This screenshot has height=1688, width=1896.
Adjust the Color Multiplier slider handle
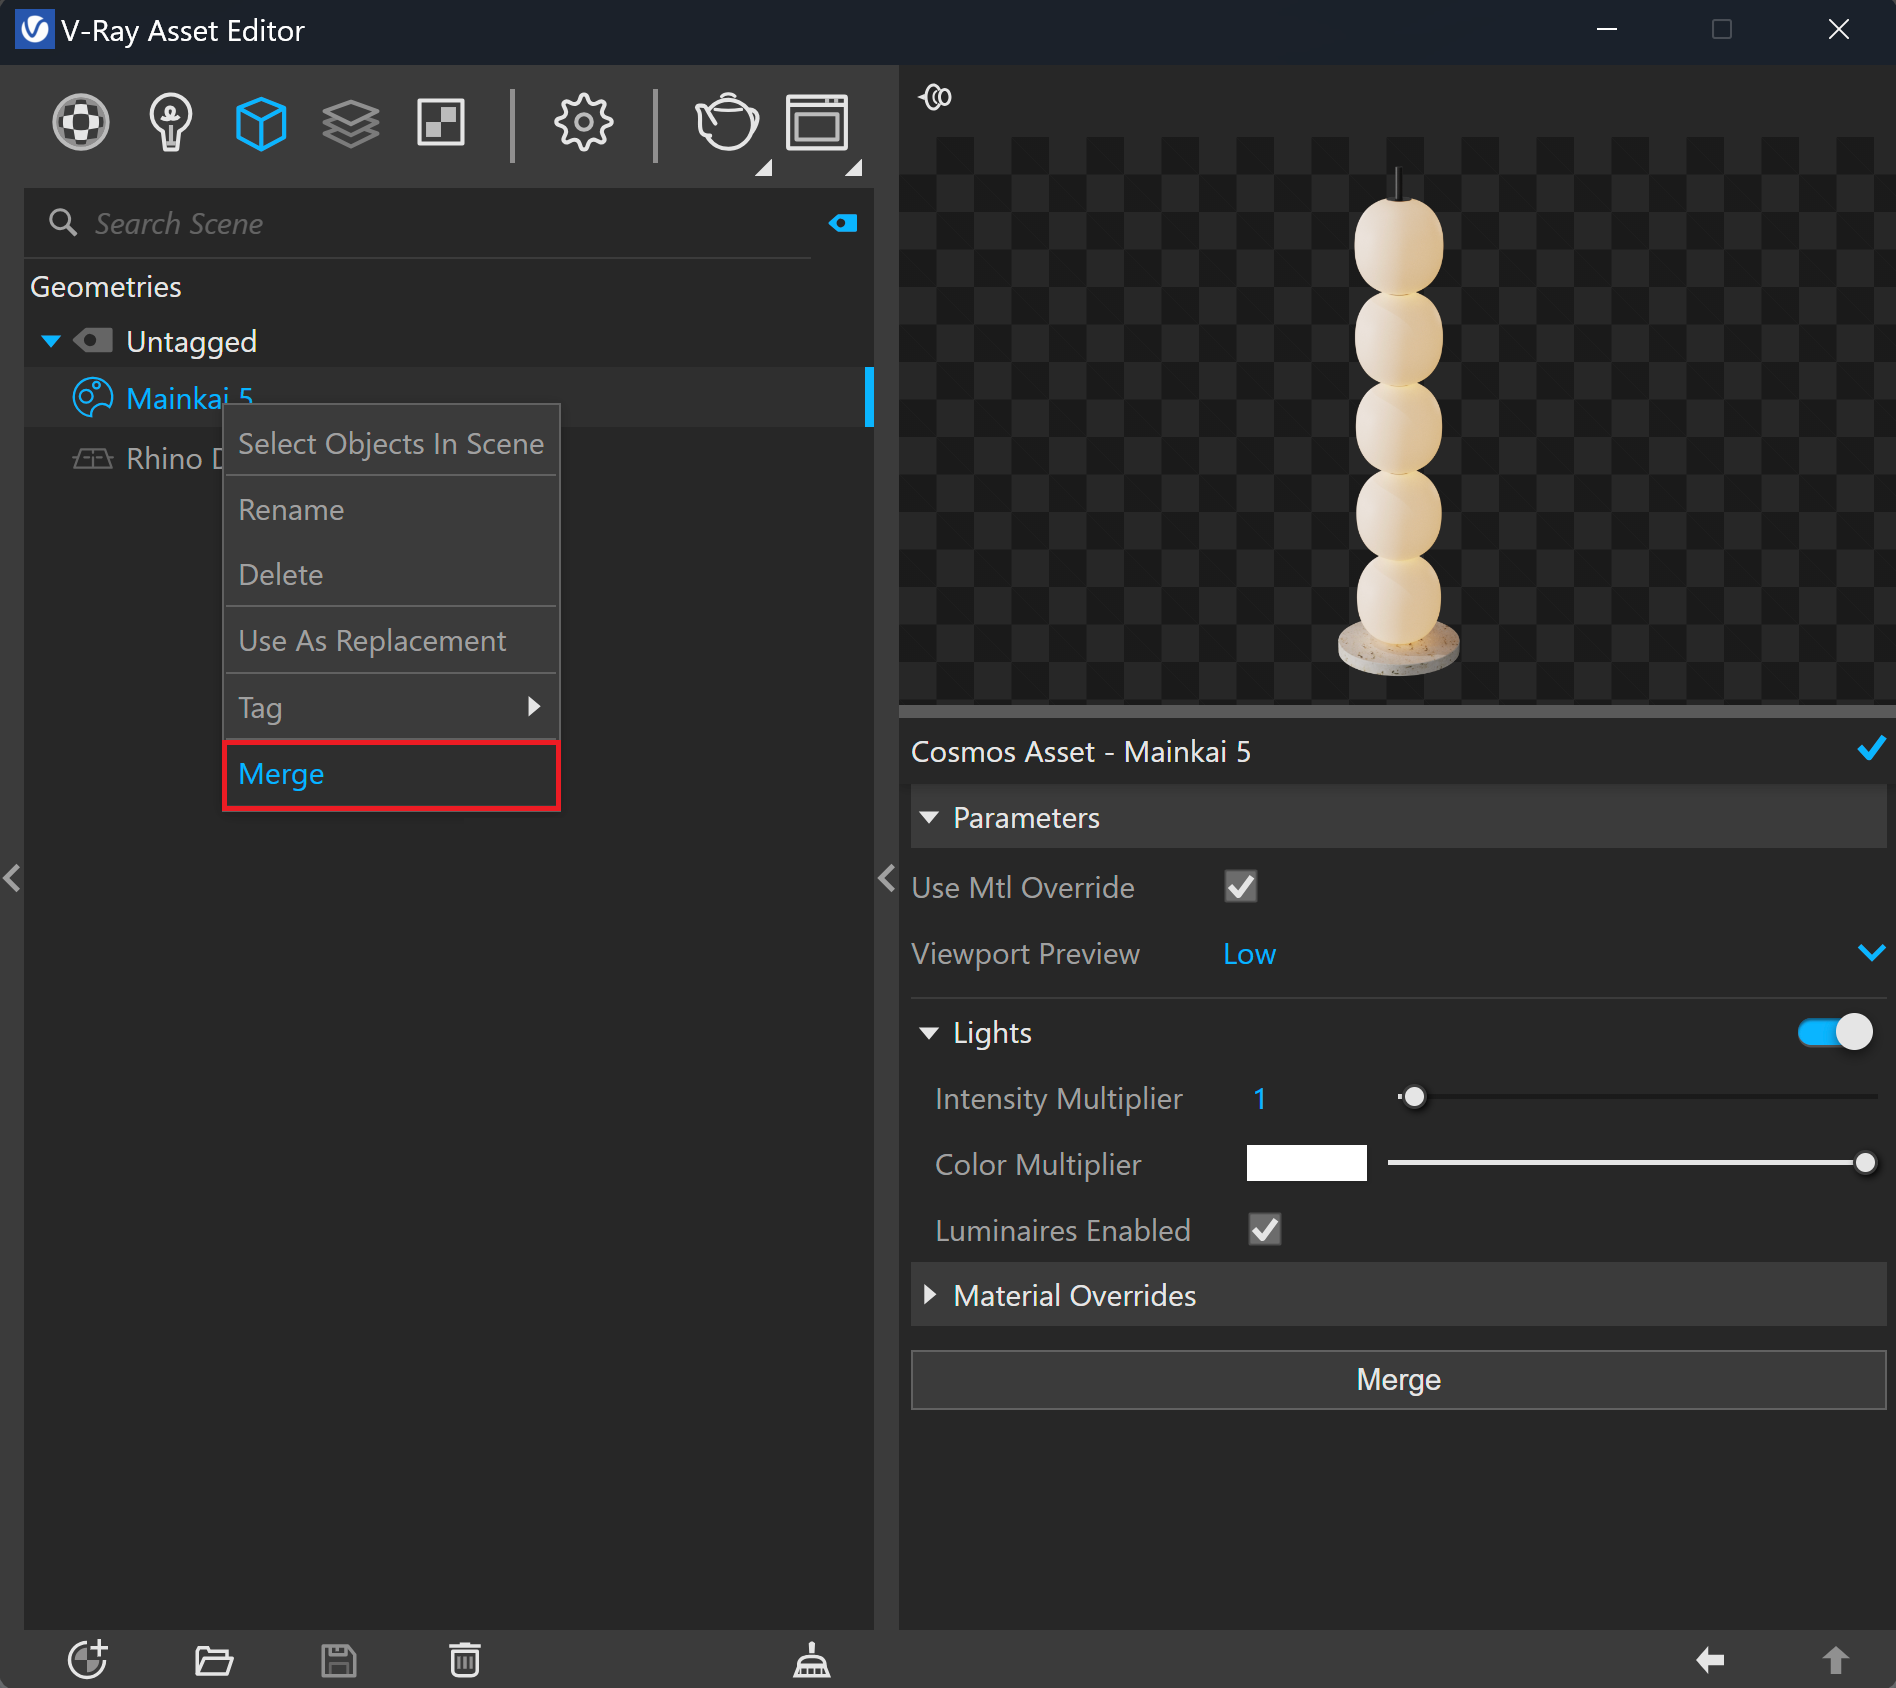(x=1865, y=1163)
